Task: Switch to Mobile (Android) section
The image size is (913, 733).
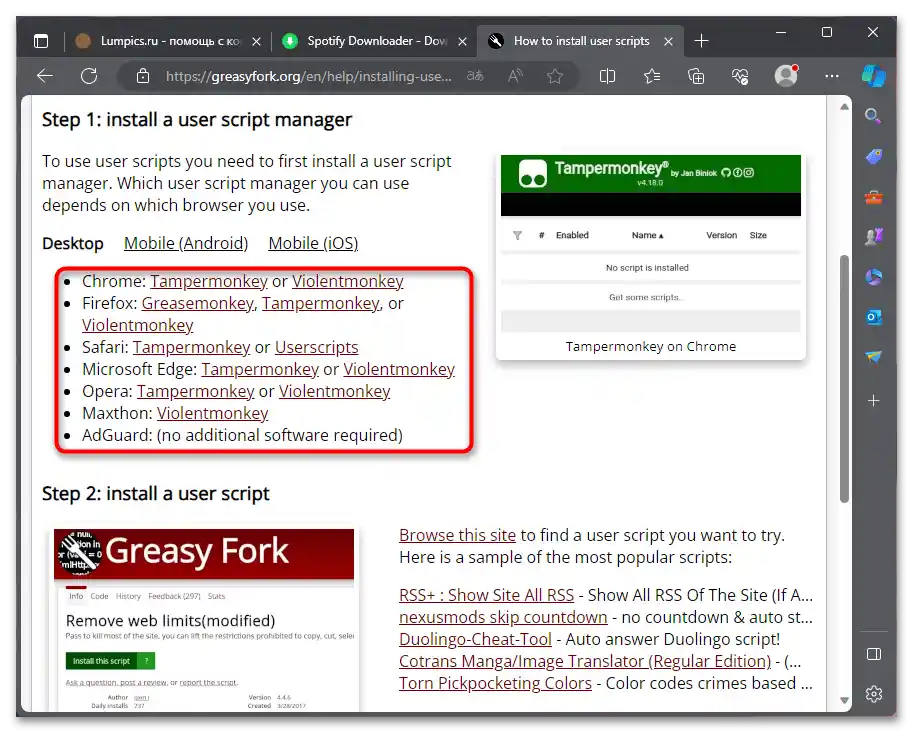Action: (x=186, y=243)
